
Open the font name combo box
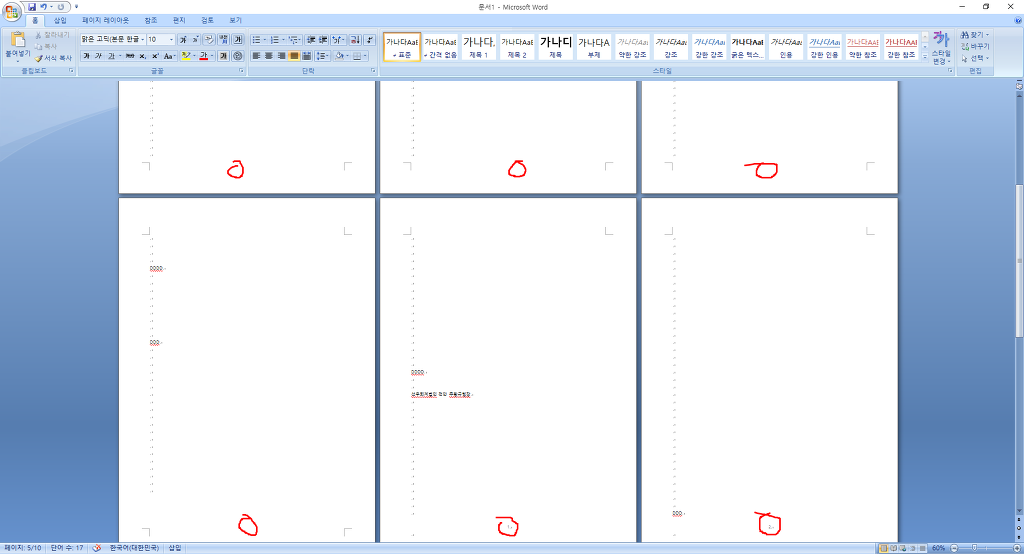point(112,40)
